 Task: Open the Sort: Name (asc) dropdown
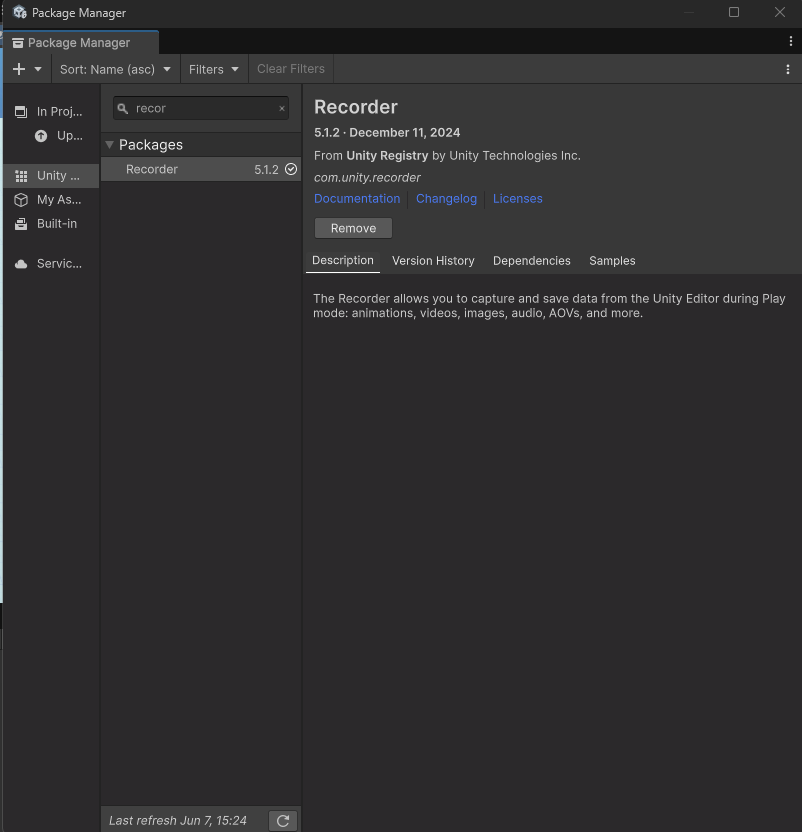(x=115, y=69)
